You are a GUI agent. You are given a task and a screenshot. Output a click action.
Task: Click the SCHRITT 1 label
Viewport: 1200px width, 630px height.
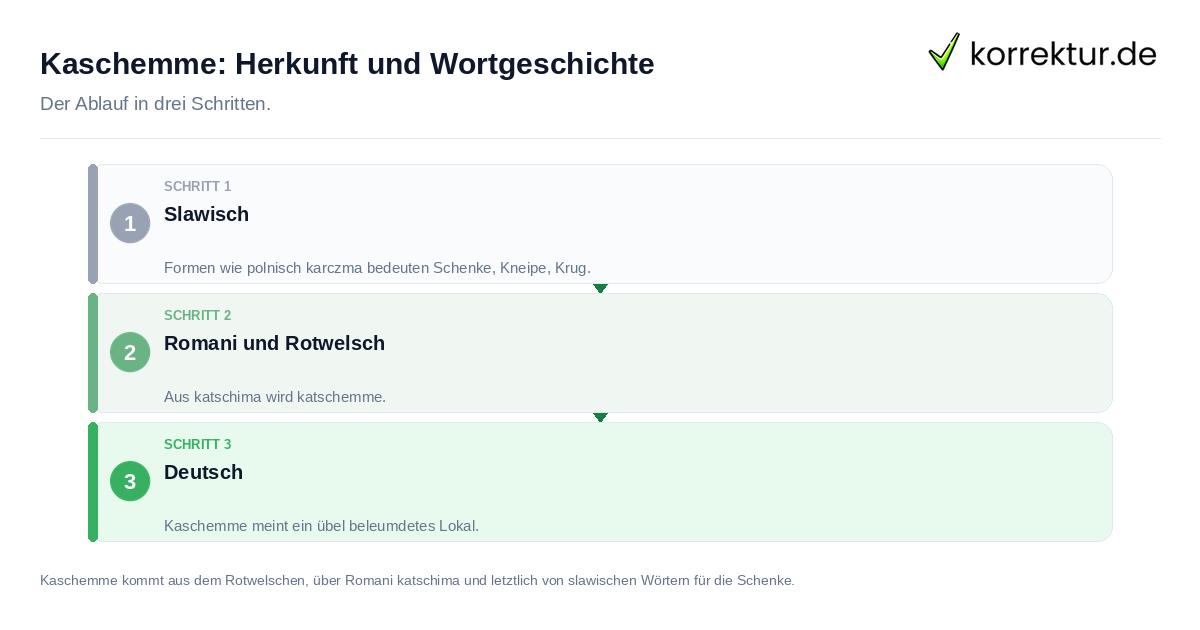tap(198, 187)
